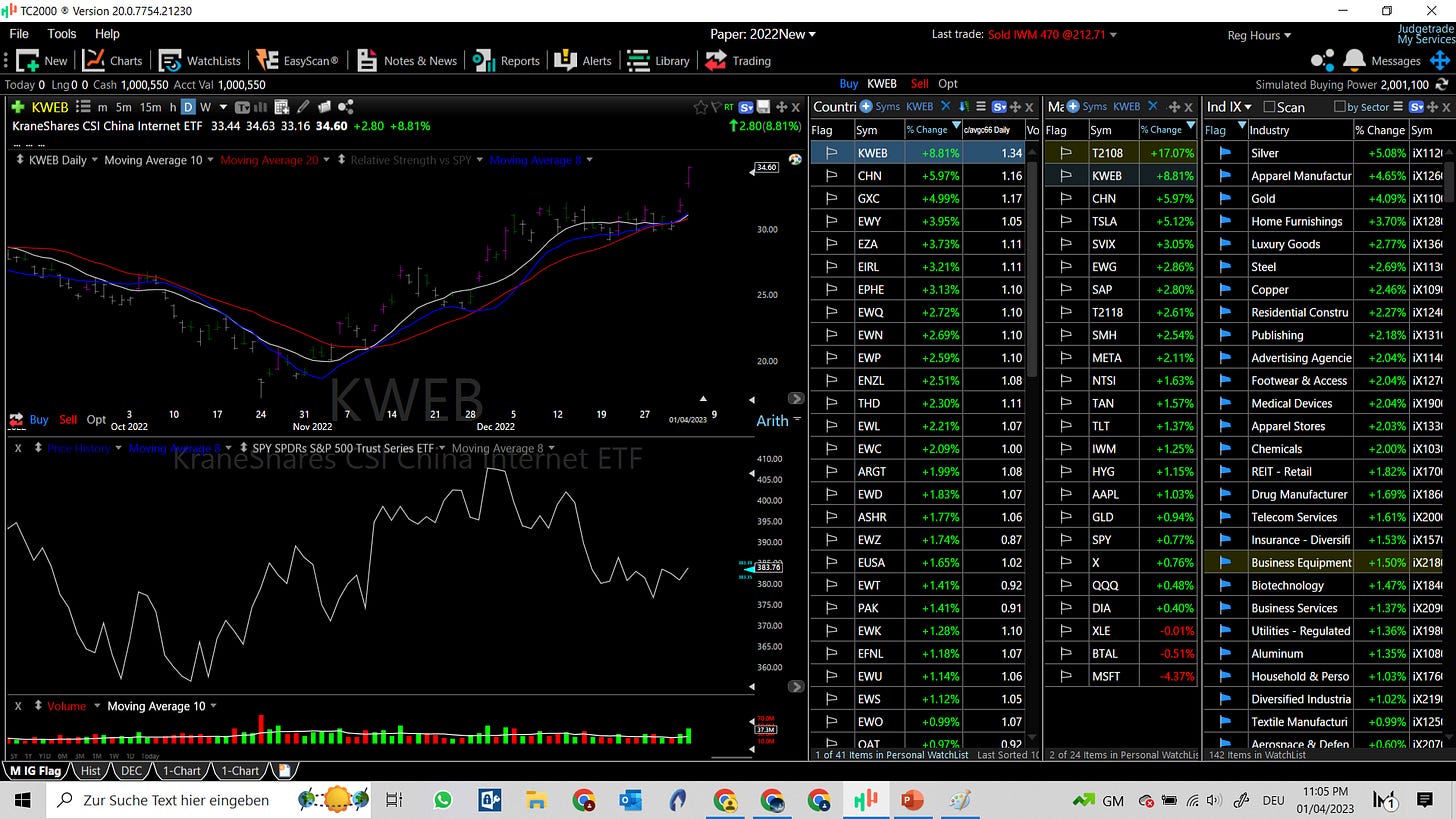
Task: Open the New toolbar button
Action: pos(41,60)
